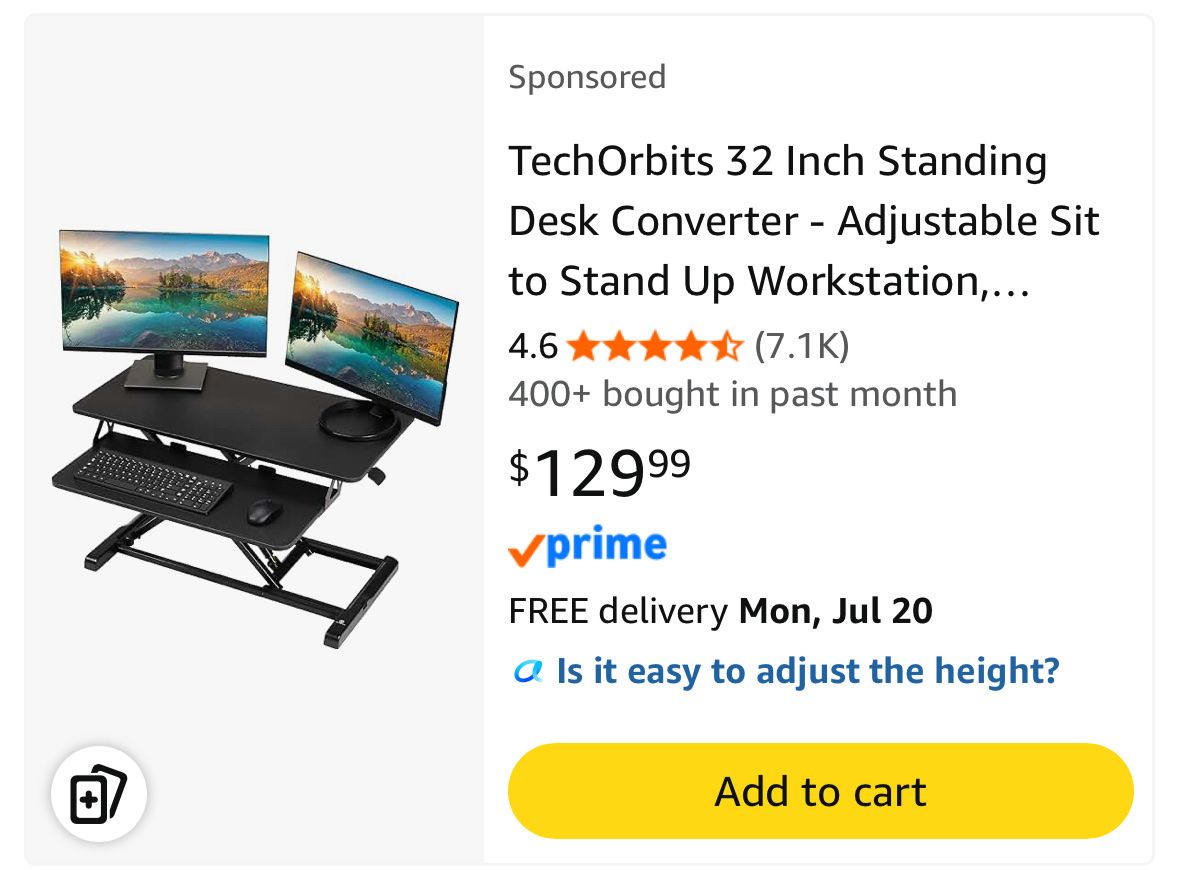Add the standing desk converter to cart
Viewport: 1179px width, 870px height.
(x=820, y=791)
